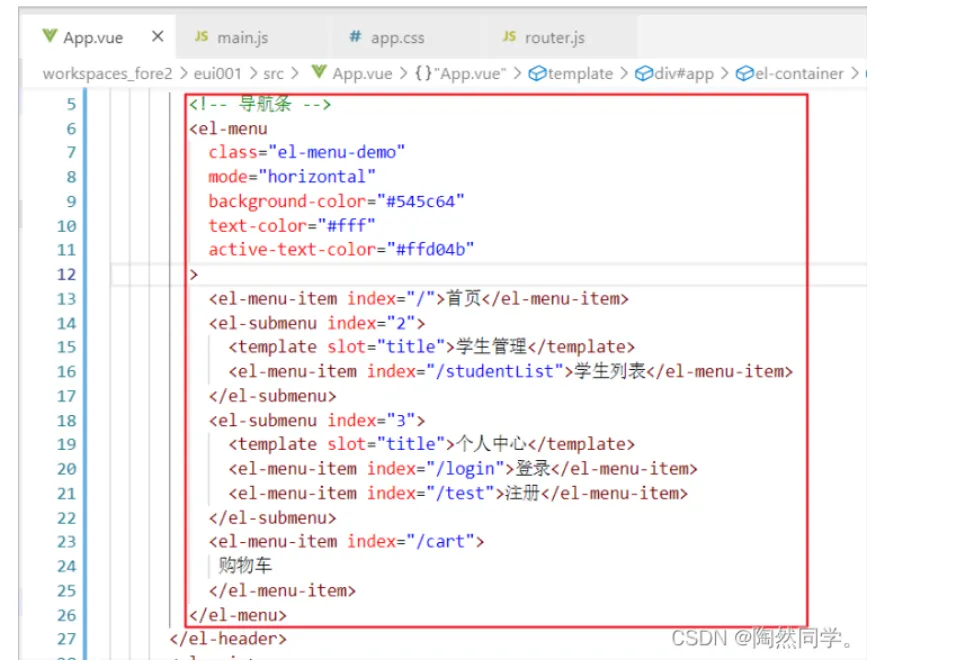Click the <el-menu opening tag
Viewport: 954px width, 667px height.
pos(228,128)
